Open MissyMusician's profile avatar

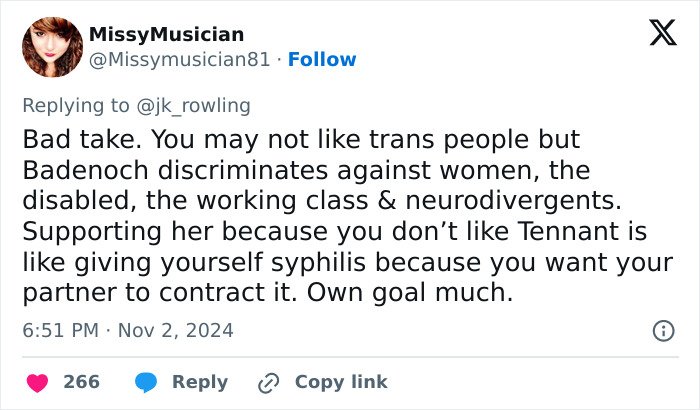pos(52,47)
